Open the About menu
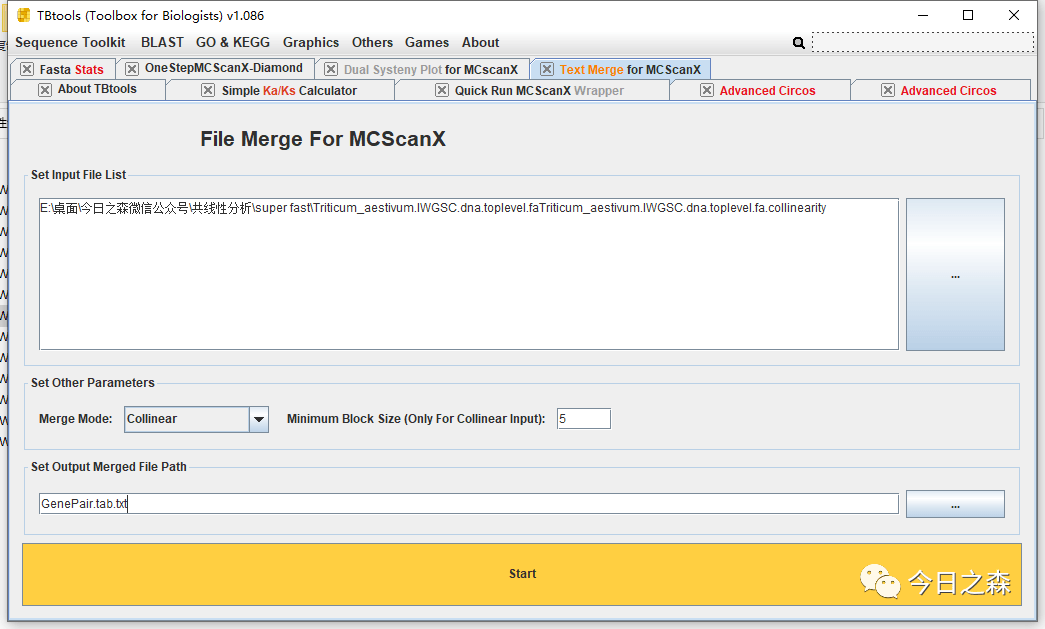 point(480,43)
